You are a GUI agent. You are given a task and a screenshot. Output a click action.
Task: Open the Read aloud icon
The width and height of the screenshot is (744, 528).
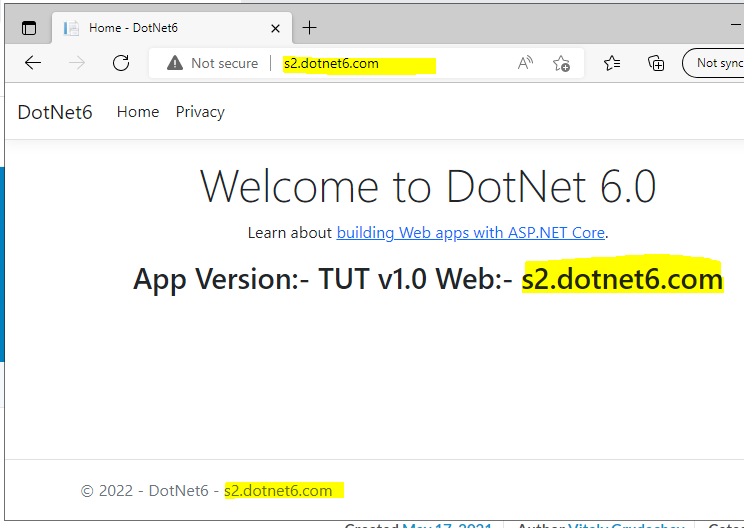[525, 63]
